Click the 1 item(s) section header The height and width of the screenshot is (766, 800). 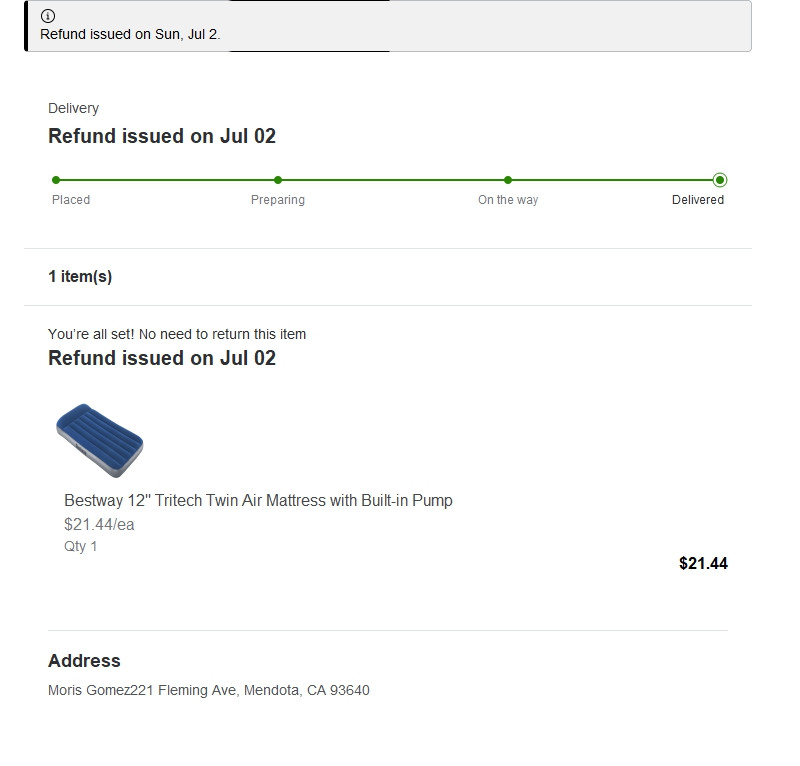point(80,277)
